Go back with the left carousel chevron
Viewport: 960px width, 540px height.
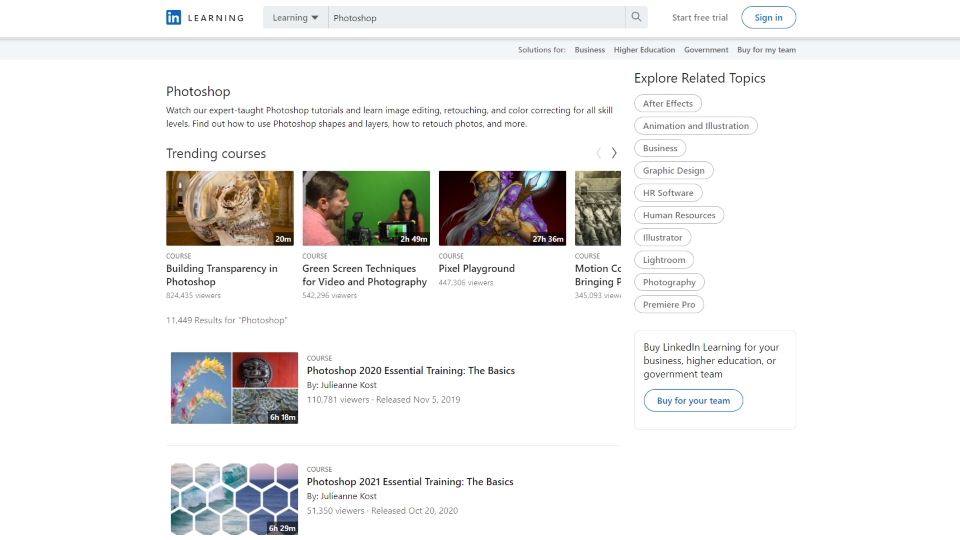598,153
